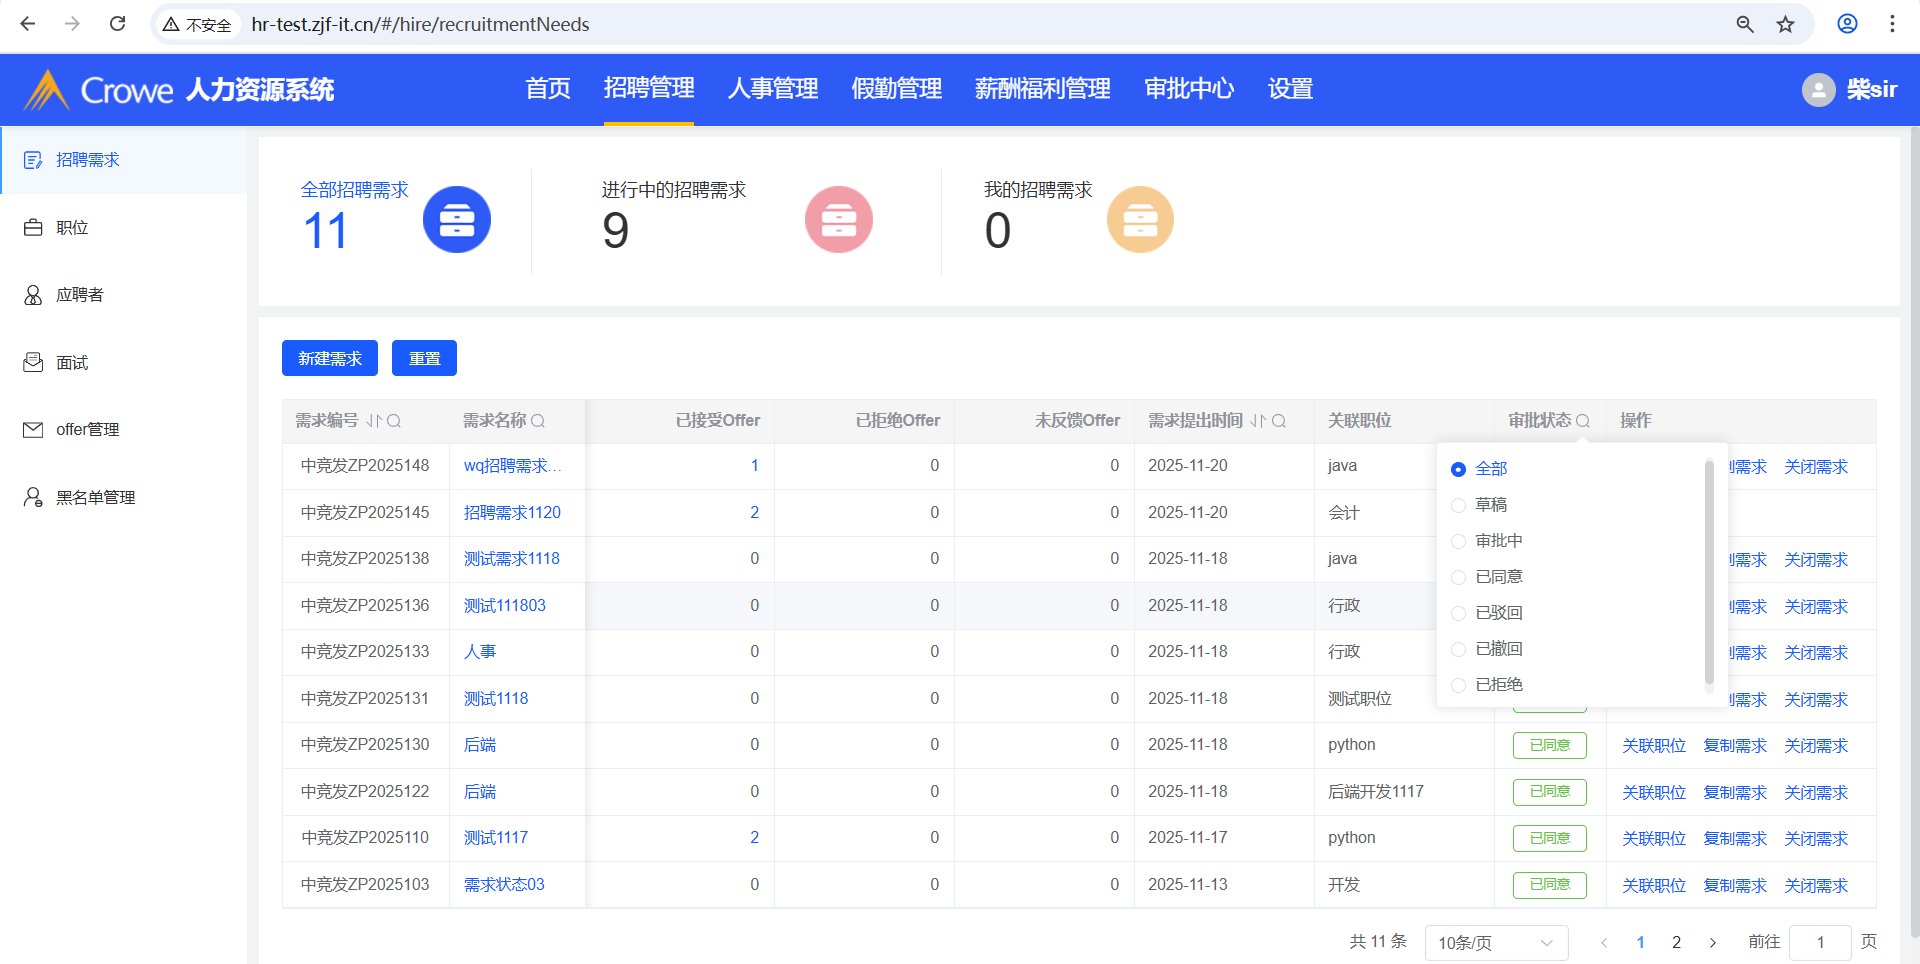Open 职位 in the left sidebar
The height and width of the screenshot is (964, 1920).
[x=72, y=228]
